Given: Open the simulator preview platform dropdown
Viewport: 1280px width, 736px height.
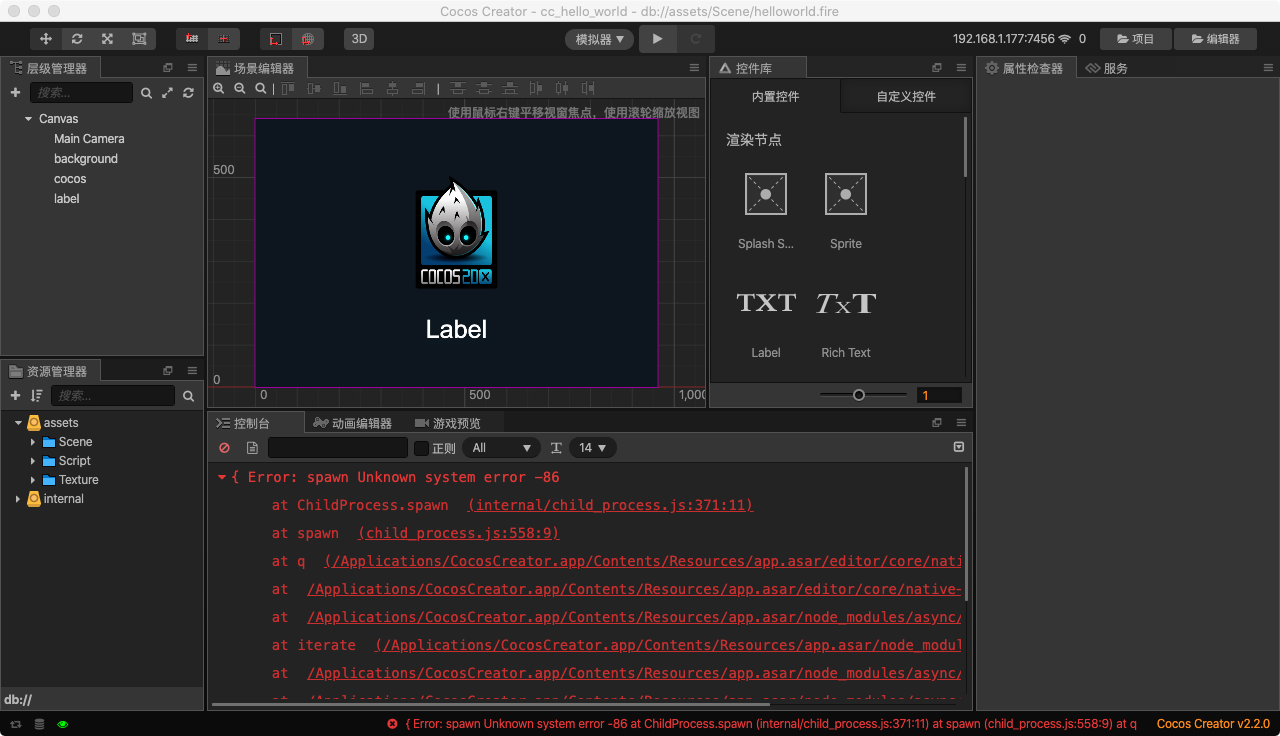Looking at the screenshot, I should point(599,40).
